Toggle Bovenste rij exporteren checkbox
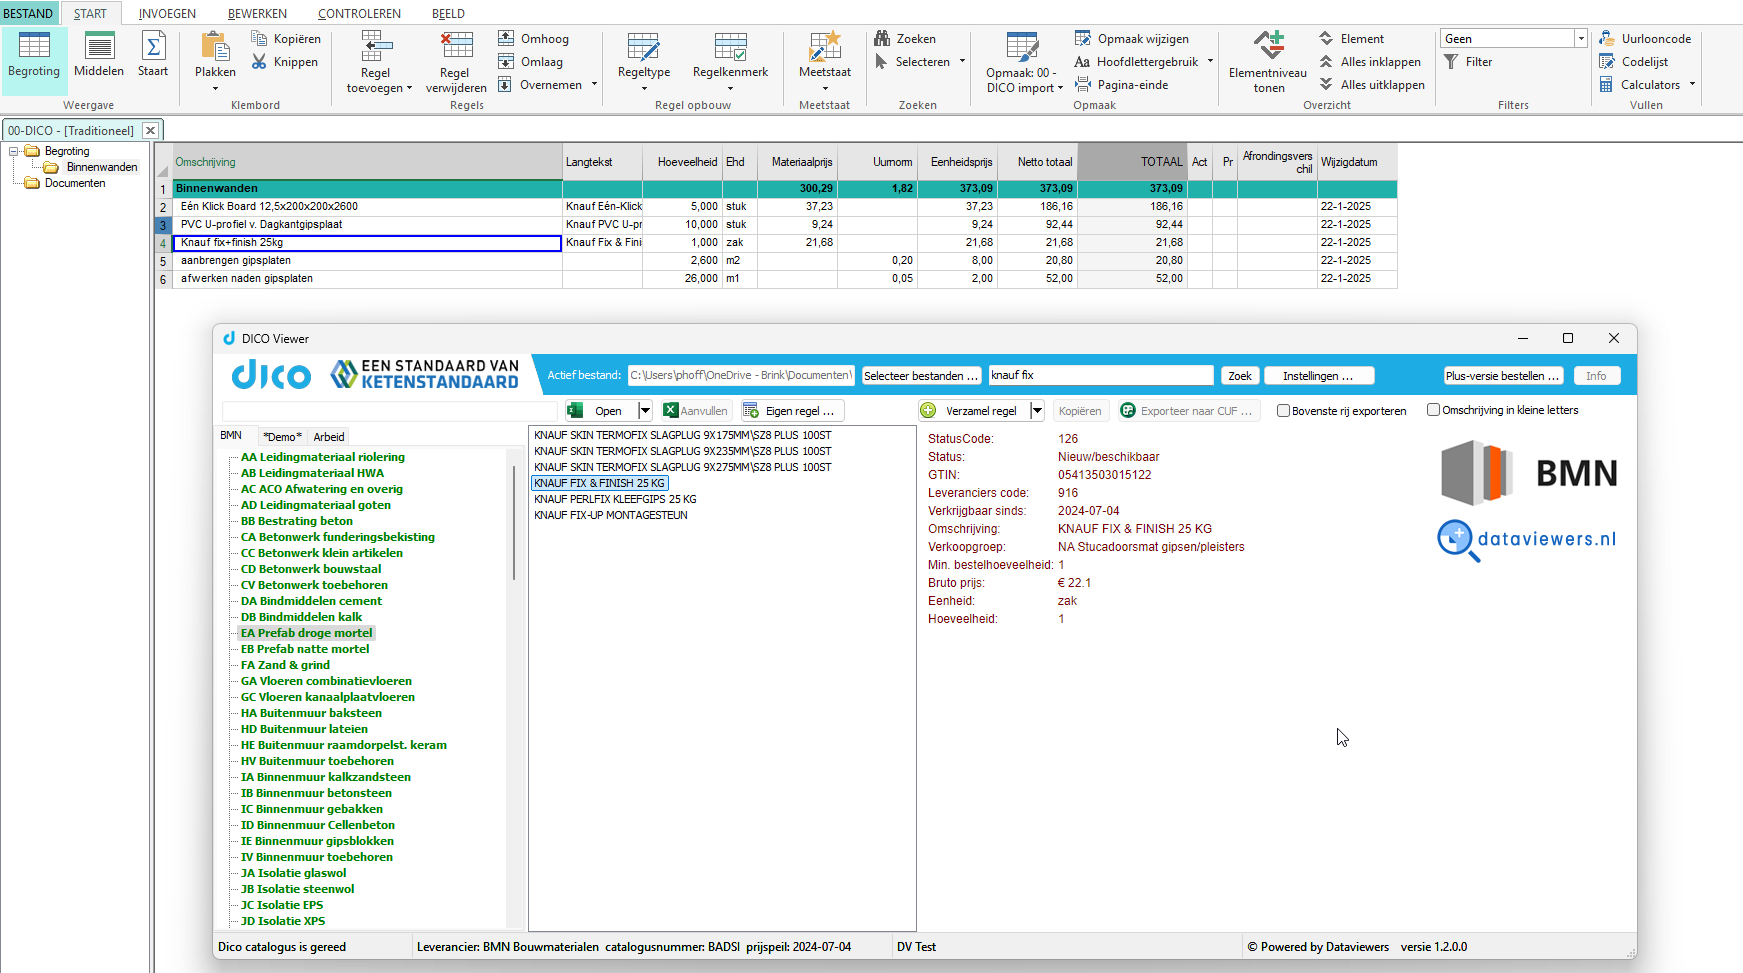The height and width of the screenshot is (973, 1743). click(x=1283, y=410)
